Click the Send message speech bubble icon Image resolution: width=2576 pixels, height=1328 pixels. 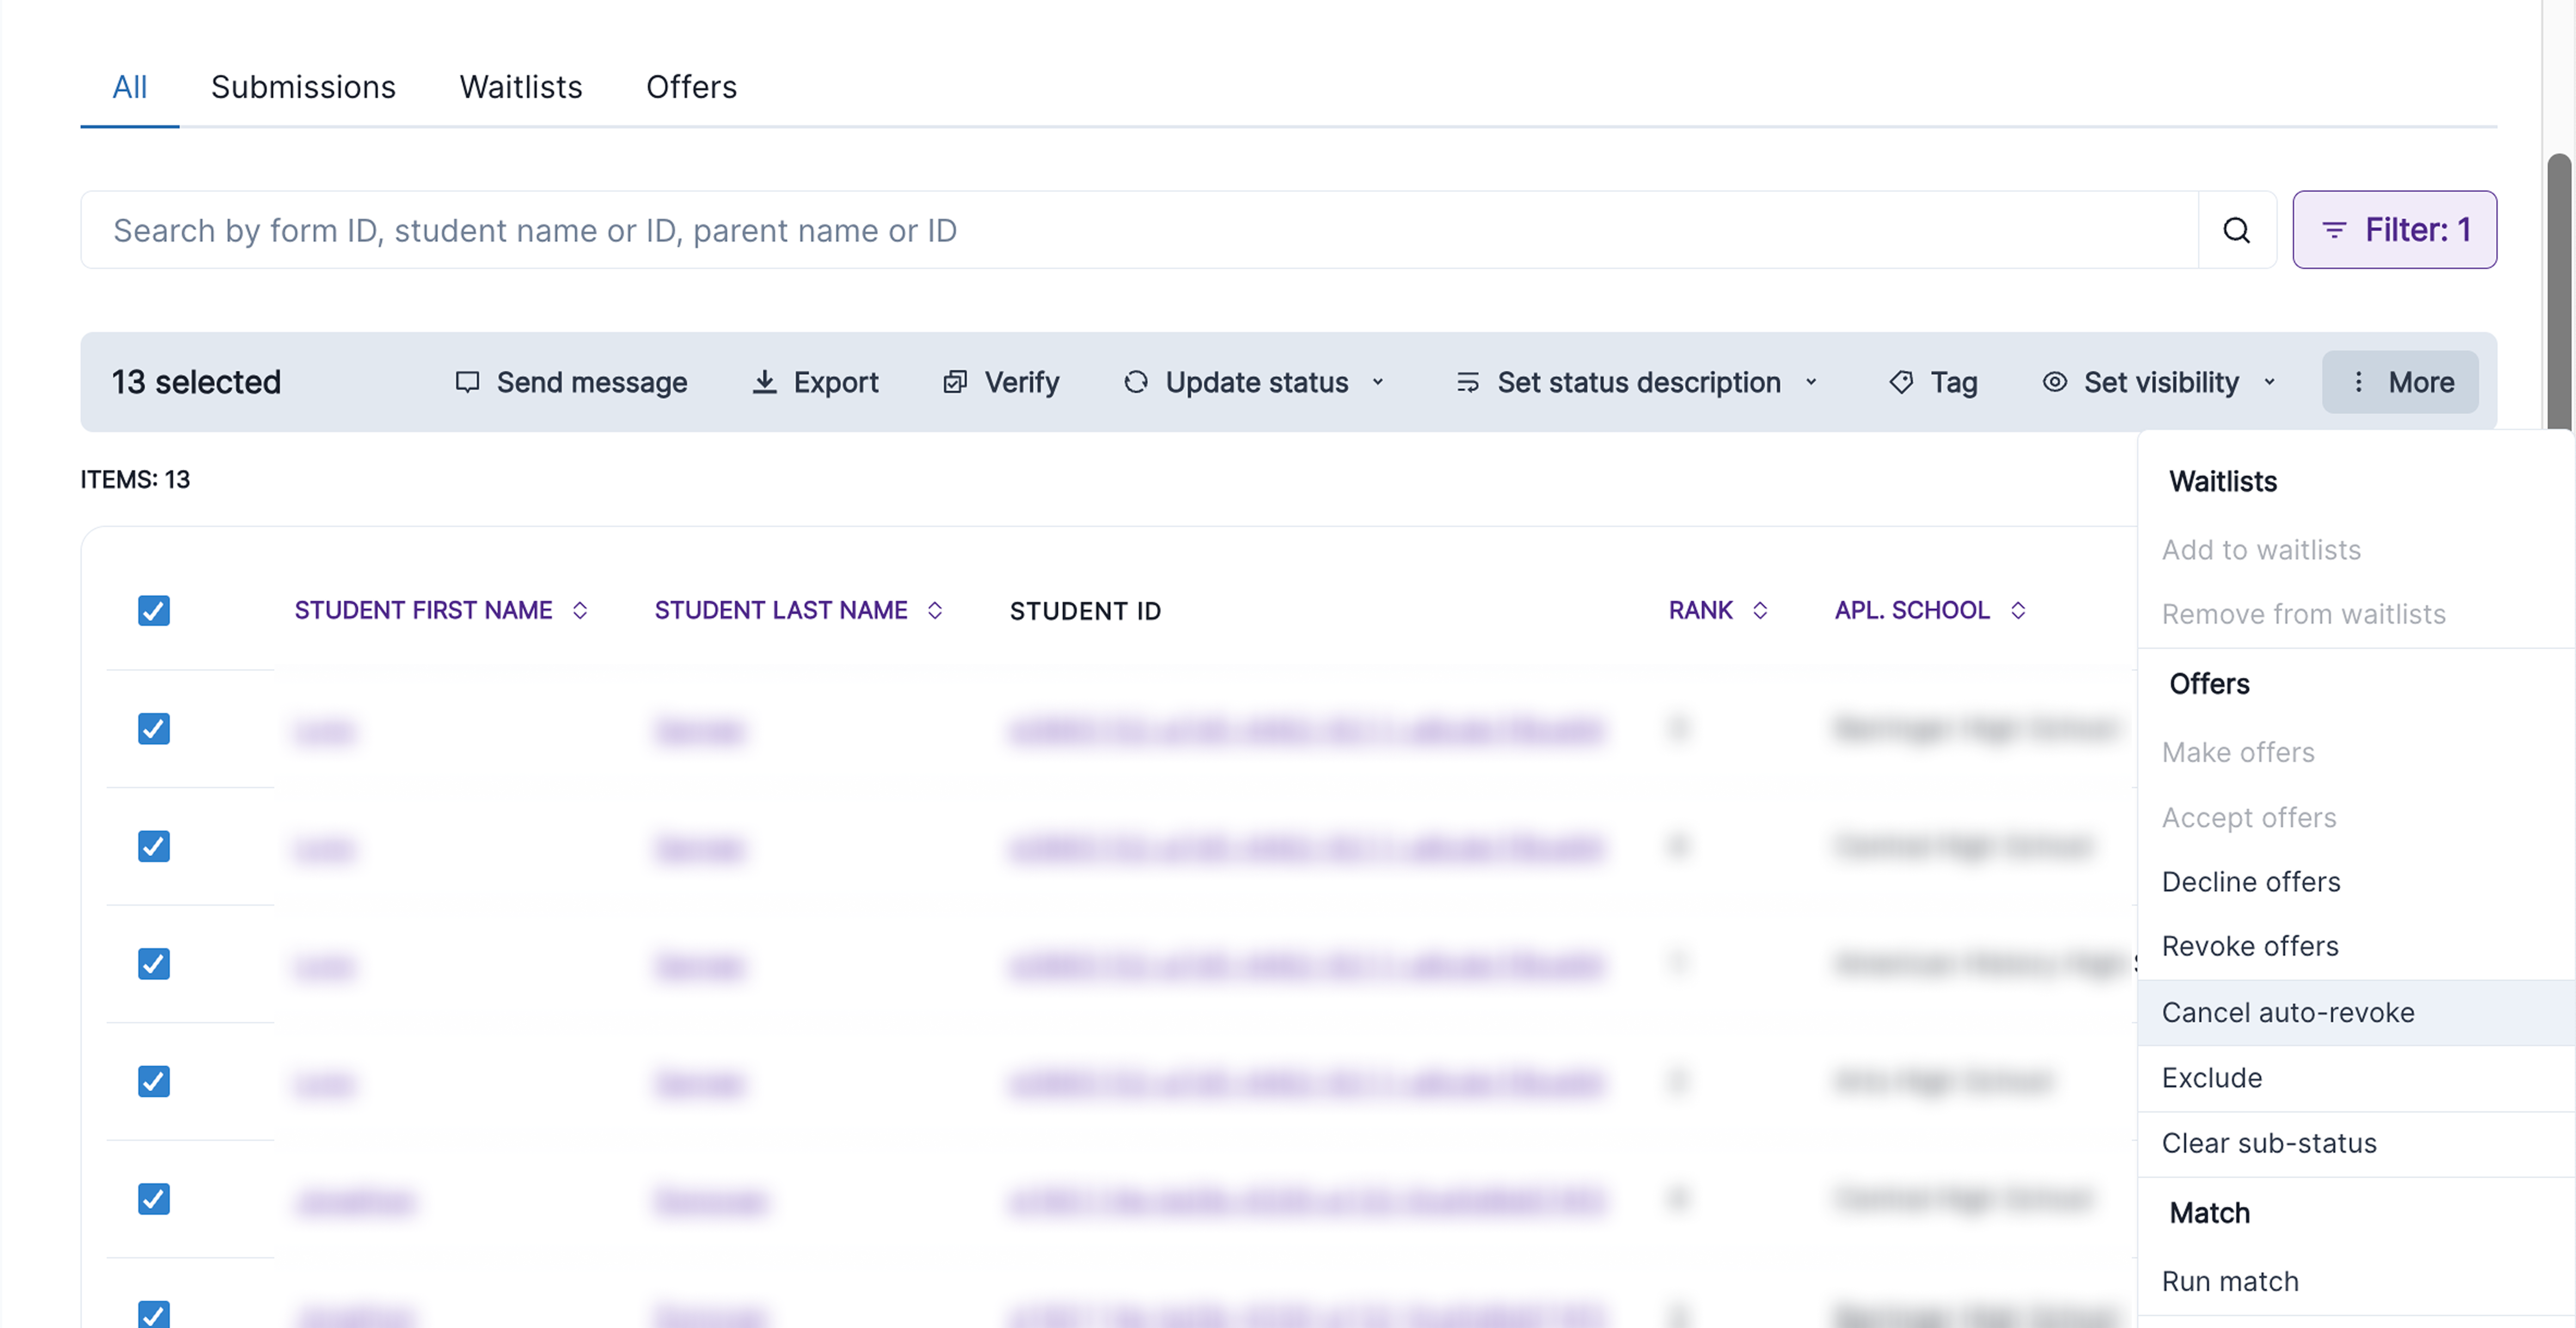point(467,382)
